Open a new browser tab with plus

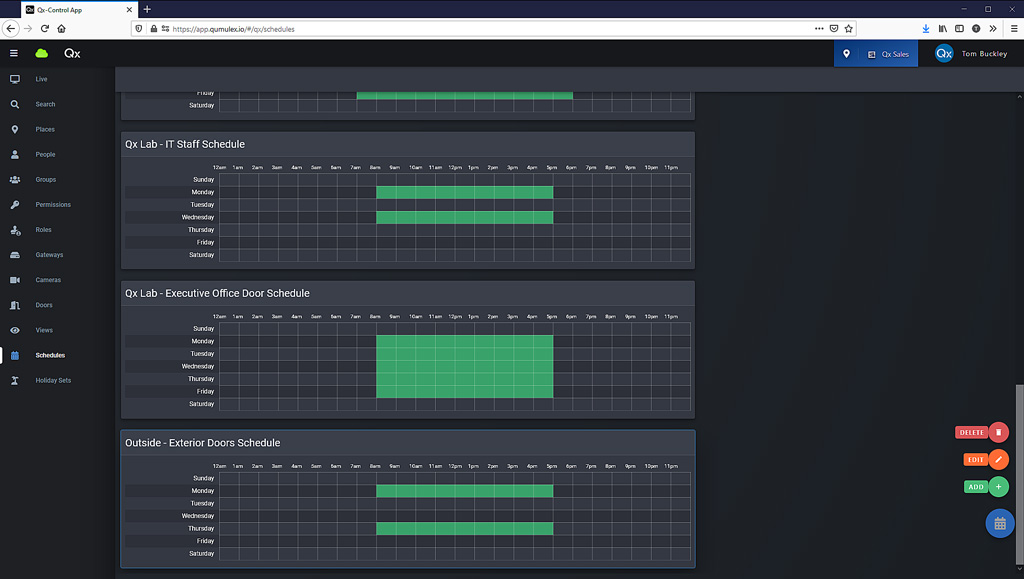(x=147, y=9)
